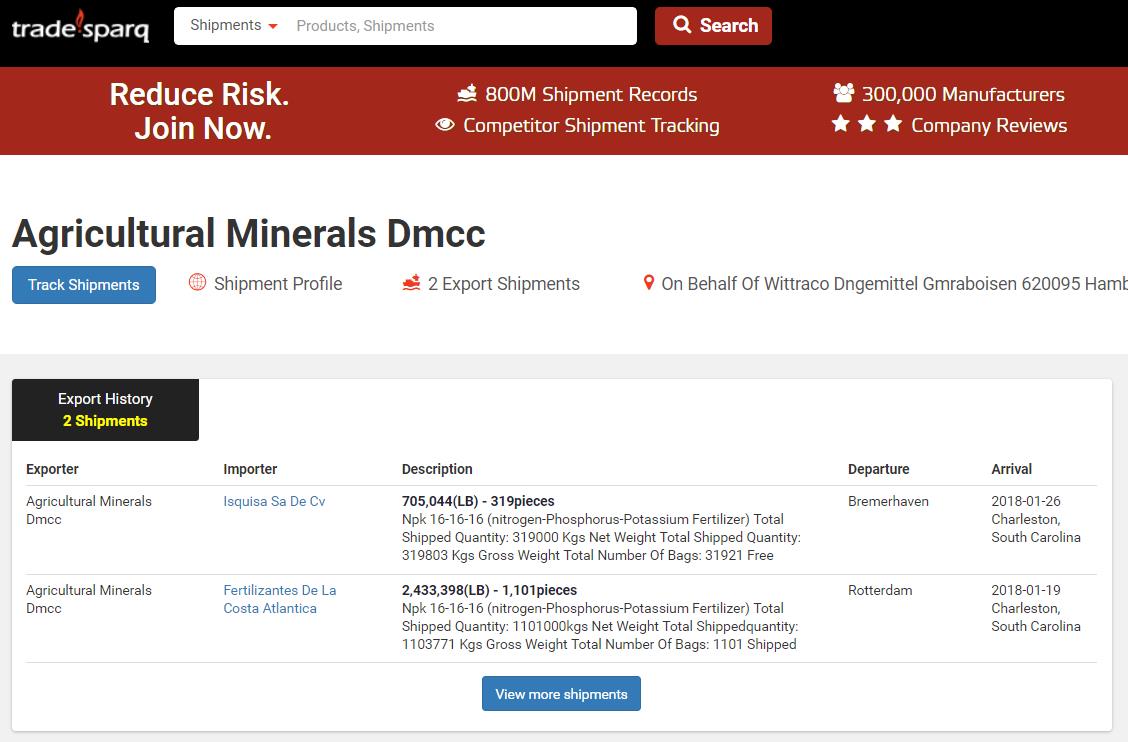Open the Isquisa Sa De Cv importer link
This screenshot has height=742, width=1128.
274,501
